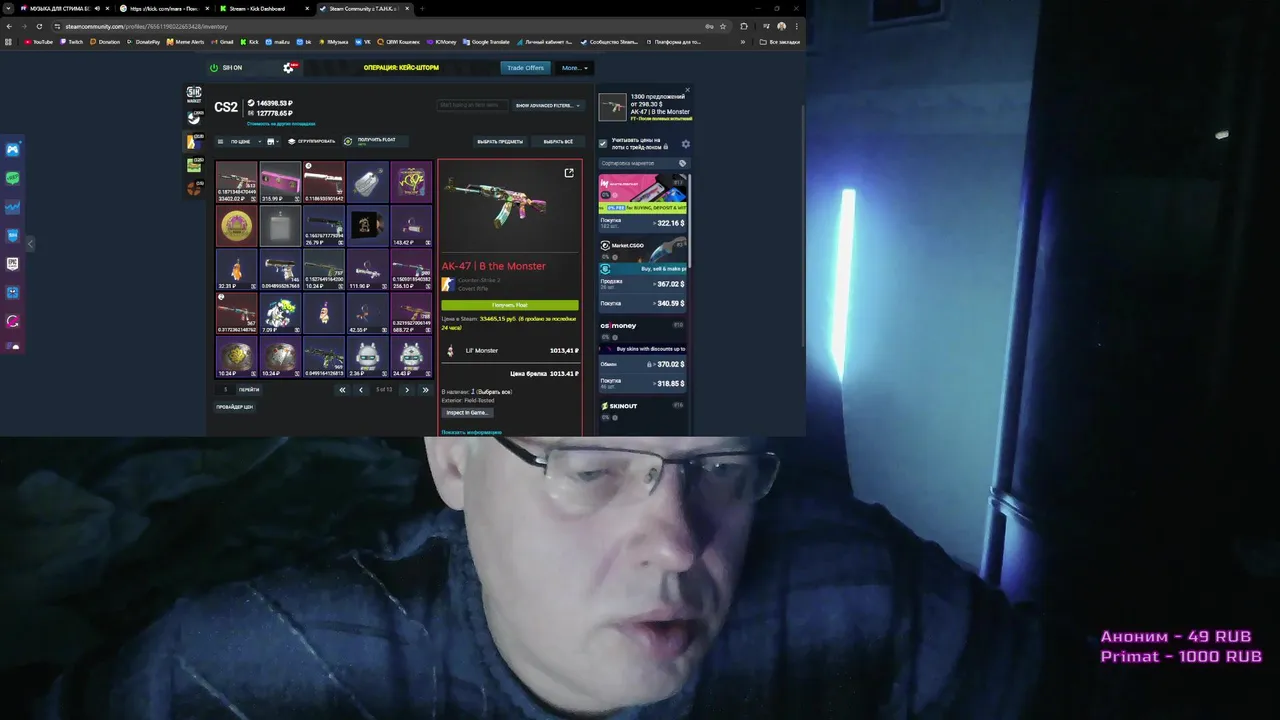Select the music kit disc item

(367, 226)
